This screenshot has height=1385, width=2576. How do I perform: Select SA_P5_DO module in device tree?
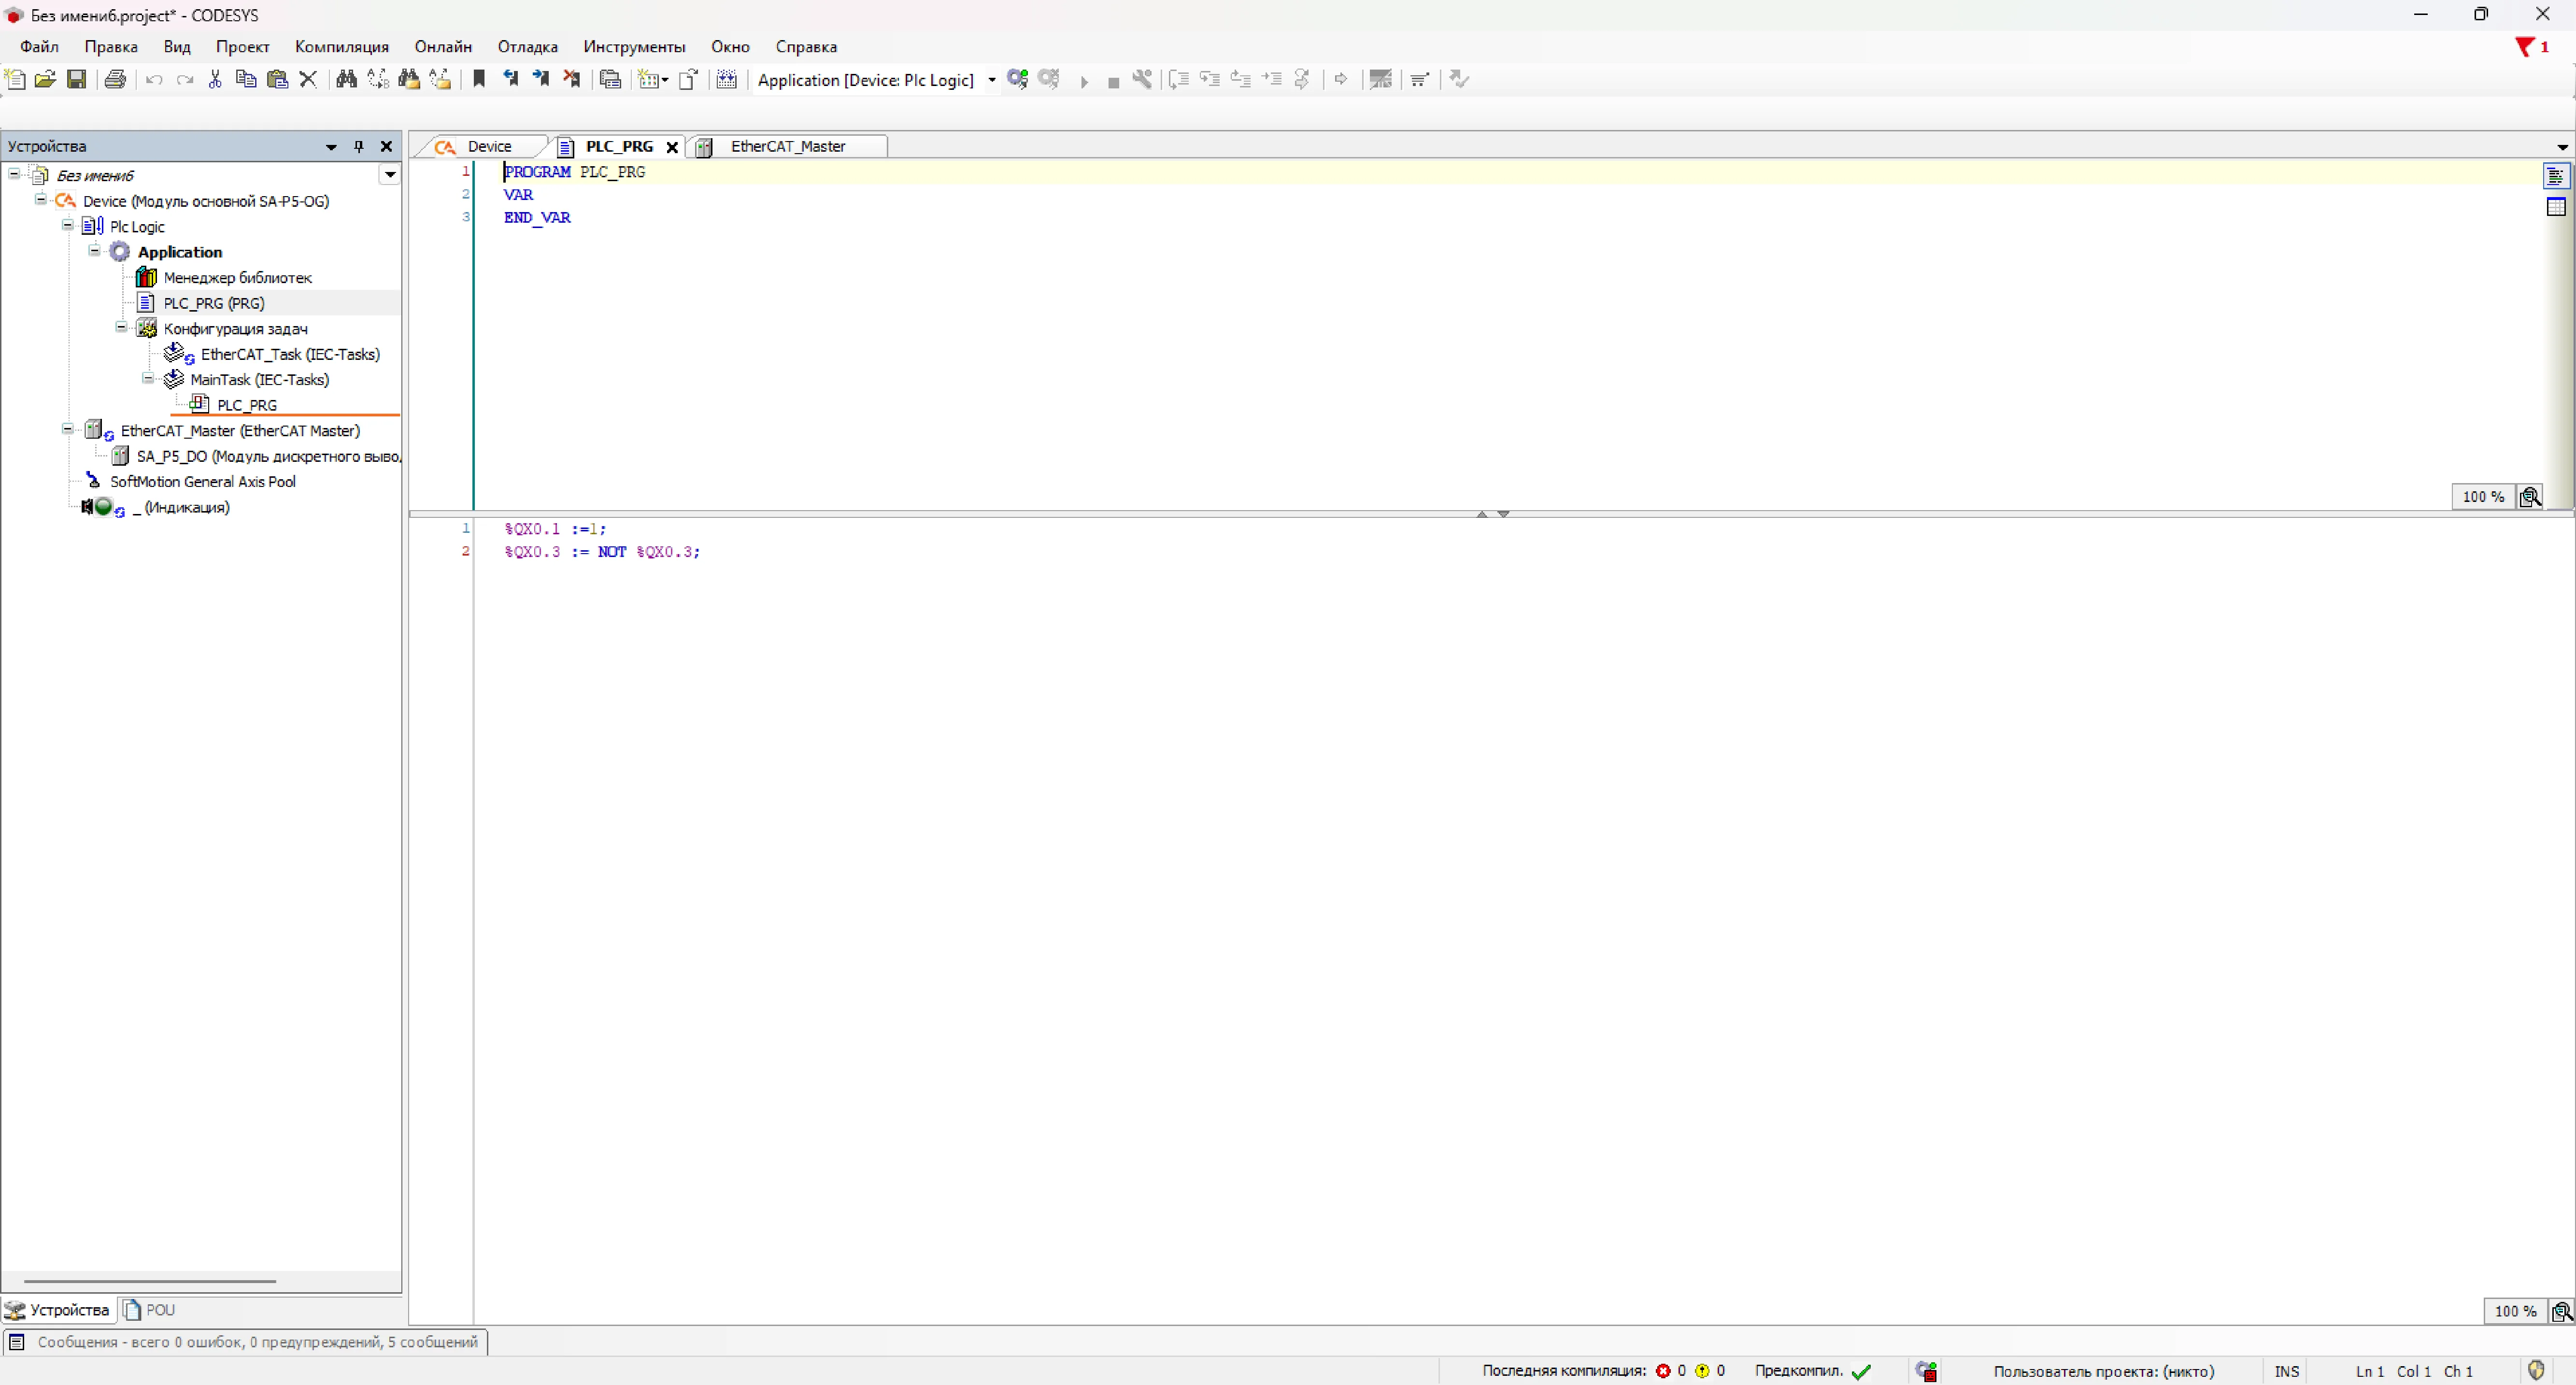[x=268, y=456]
